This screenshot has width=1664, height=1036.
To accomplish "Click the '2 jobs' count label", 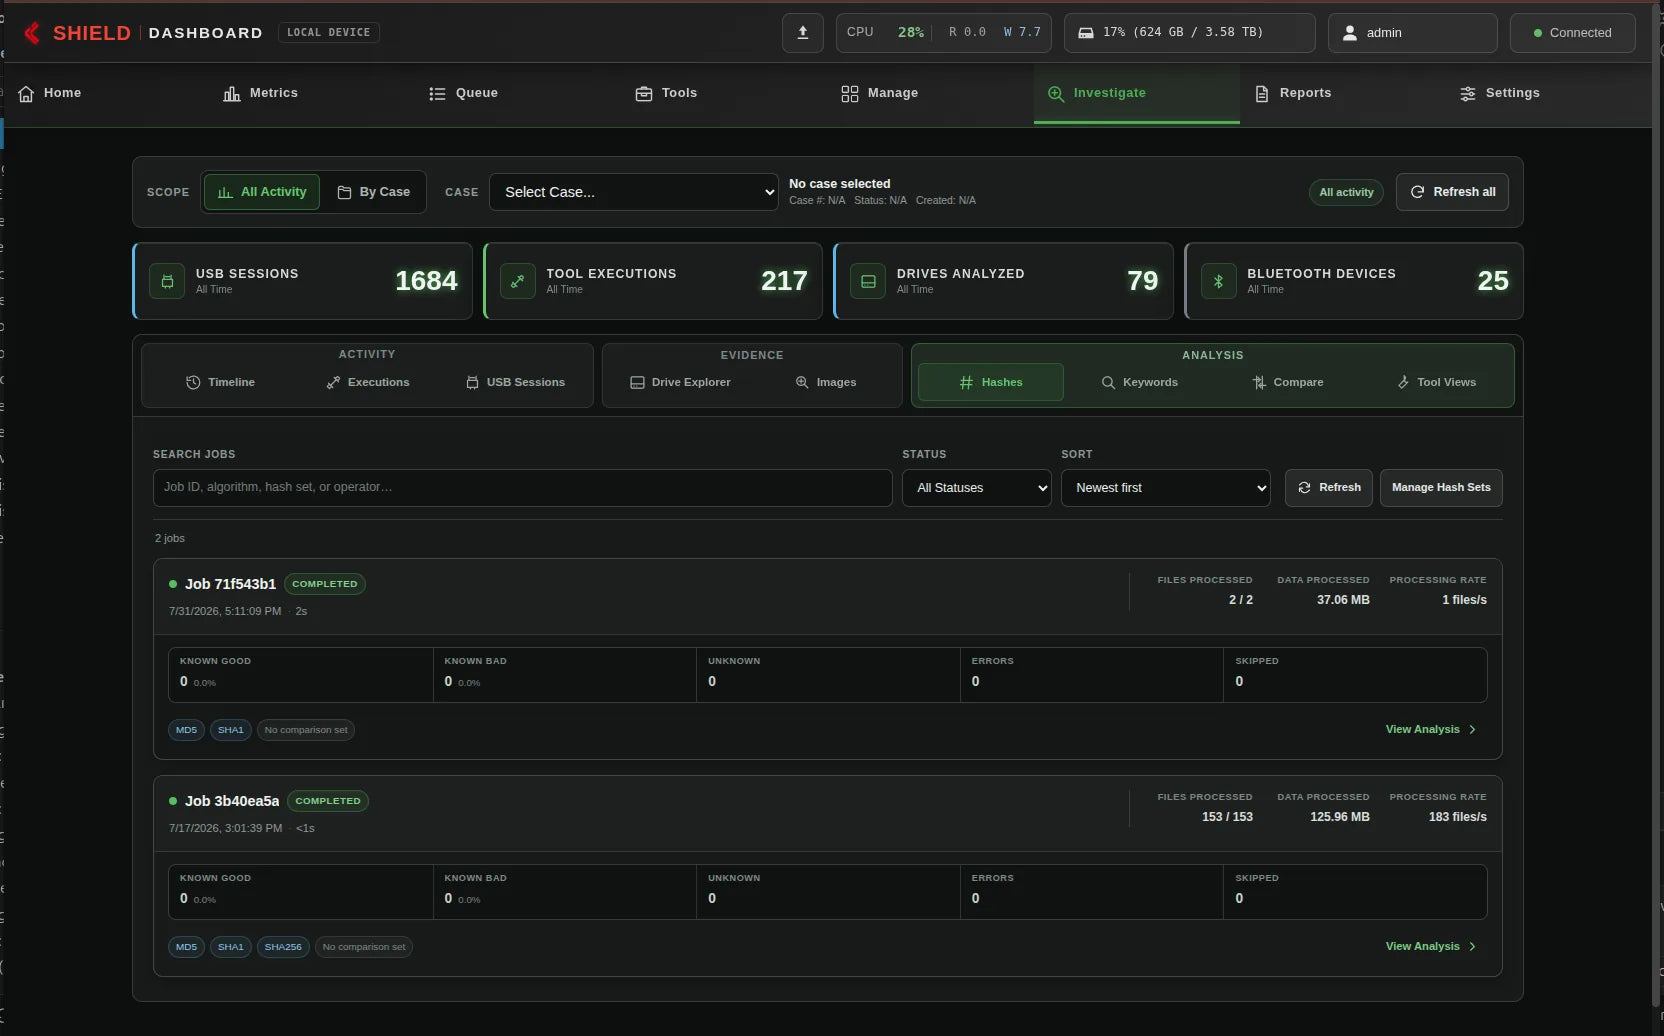I will [170, 538].
